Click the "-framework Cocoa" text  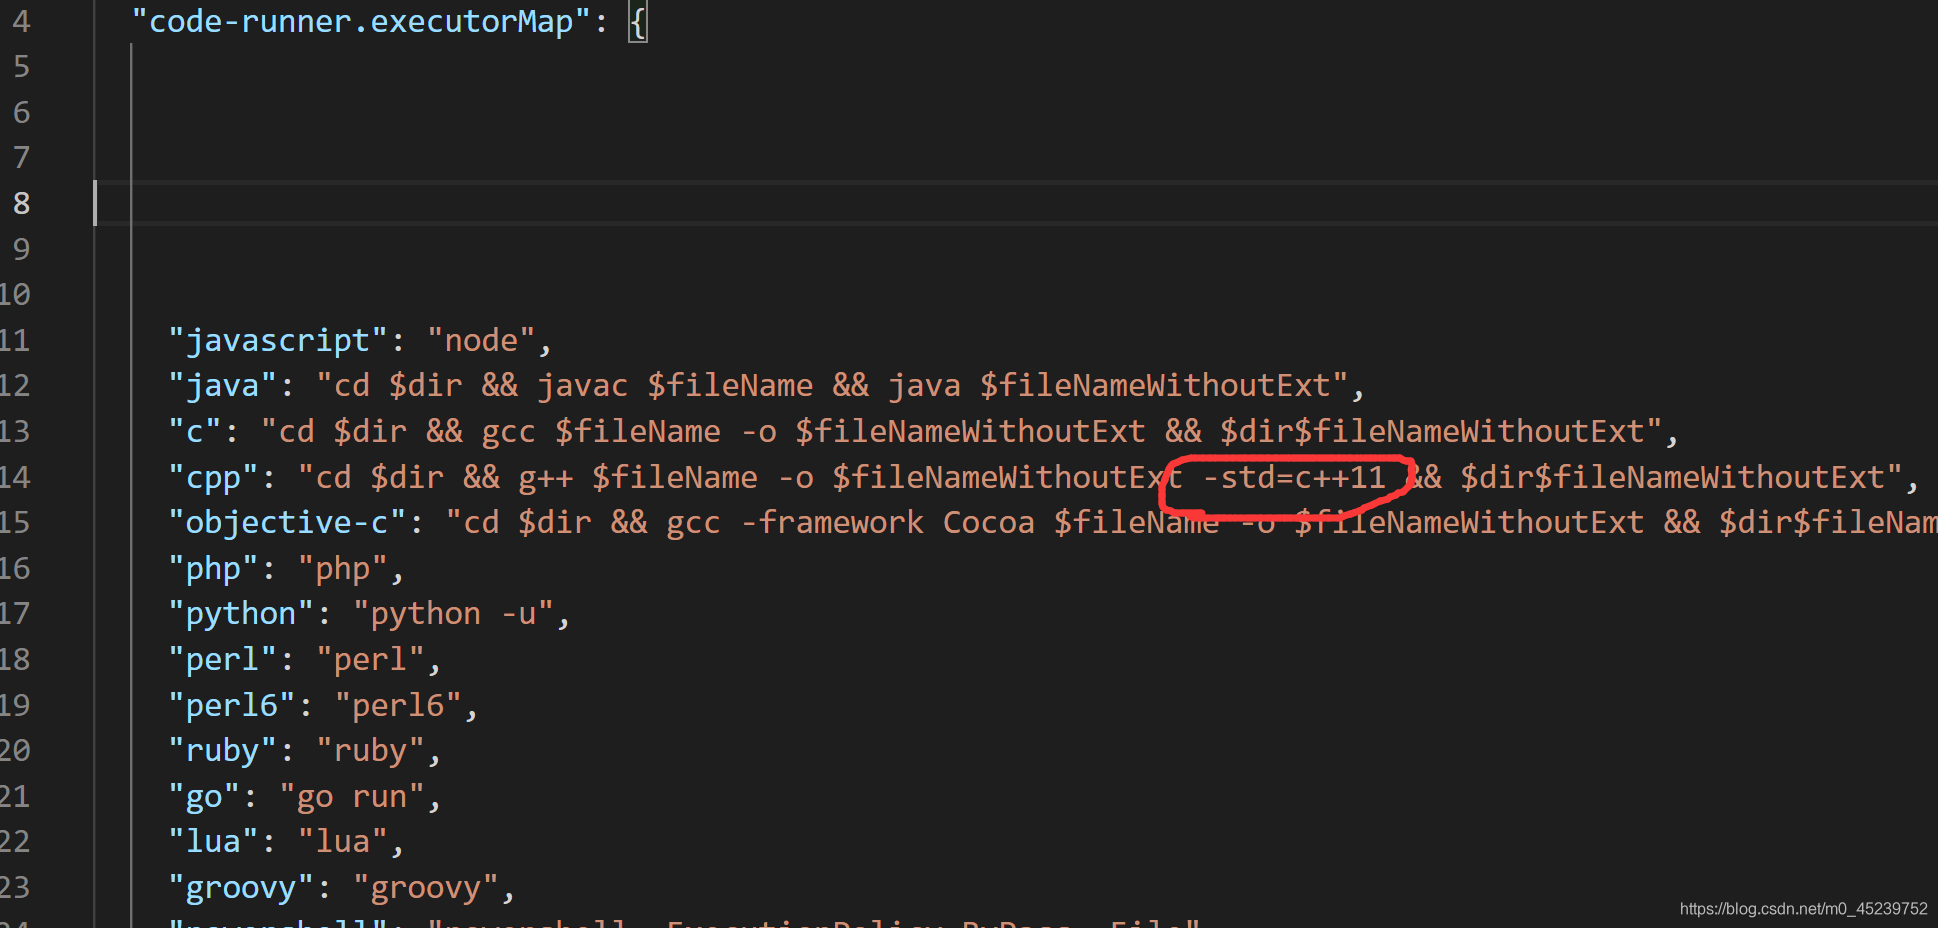[x=888, y=522]
